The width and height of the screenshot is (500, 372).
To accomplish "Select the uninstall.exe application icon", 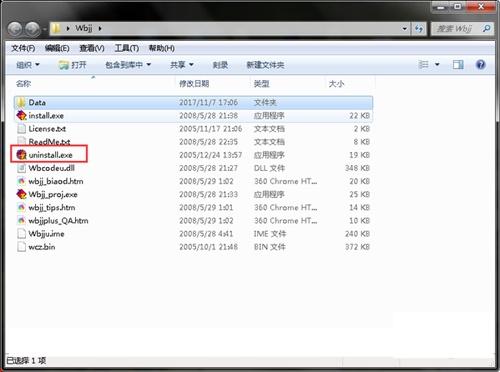I will (21, 155).
